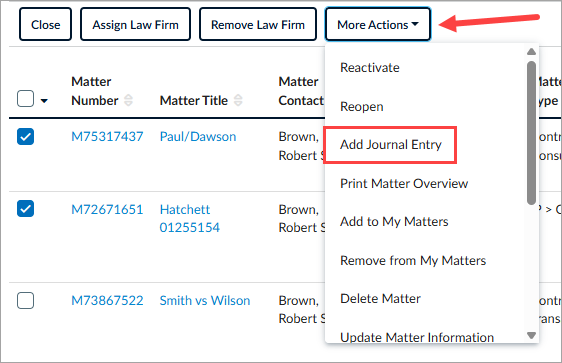
Task: Click the menu scrollbar down arrow
Action: coord(532,335)
